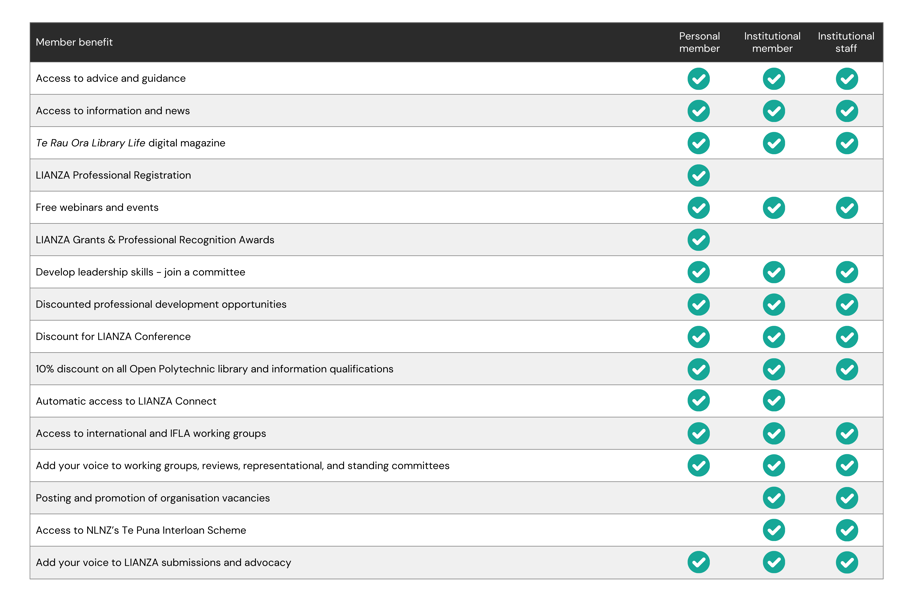Image resolution: width=900 pixels, height=600 pixels.
Task: Click the Member benefit header label
Action: click(x=74, y=42)
